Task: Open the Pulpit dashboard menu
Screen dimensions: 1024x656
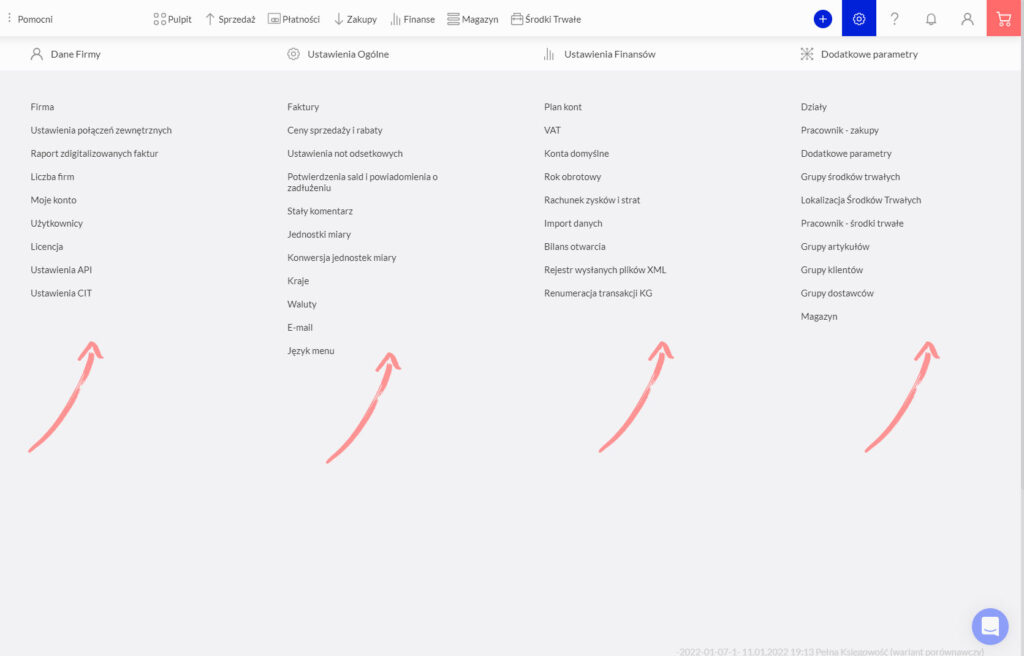Action: tap(172, 19)
